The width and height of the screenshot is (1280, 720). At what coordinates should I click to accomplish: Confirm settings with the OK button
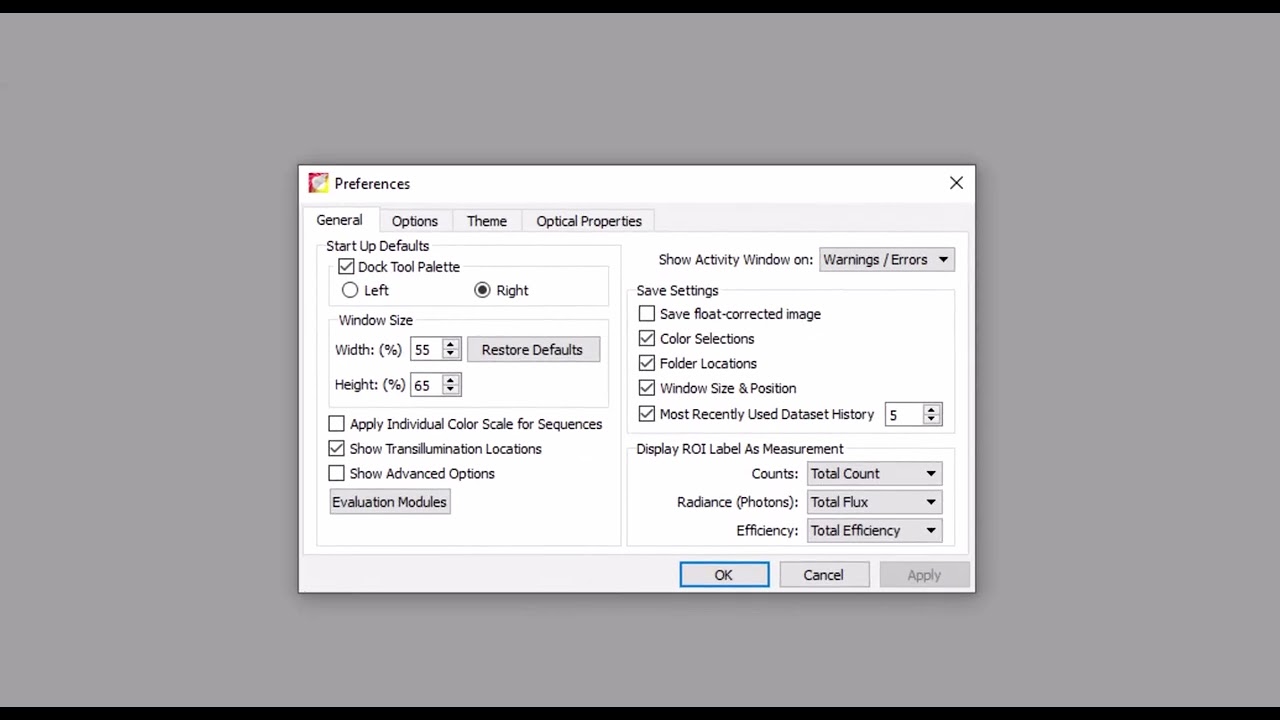coord(724,575)
